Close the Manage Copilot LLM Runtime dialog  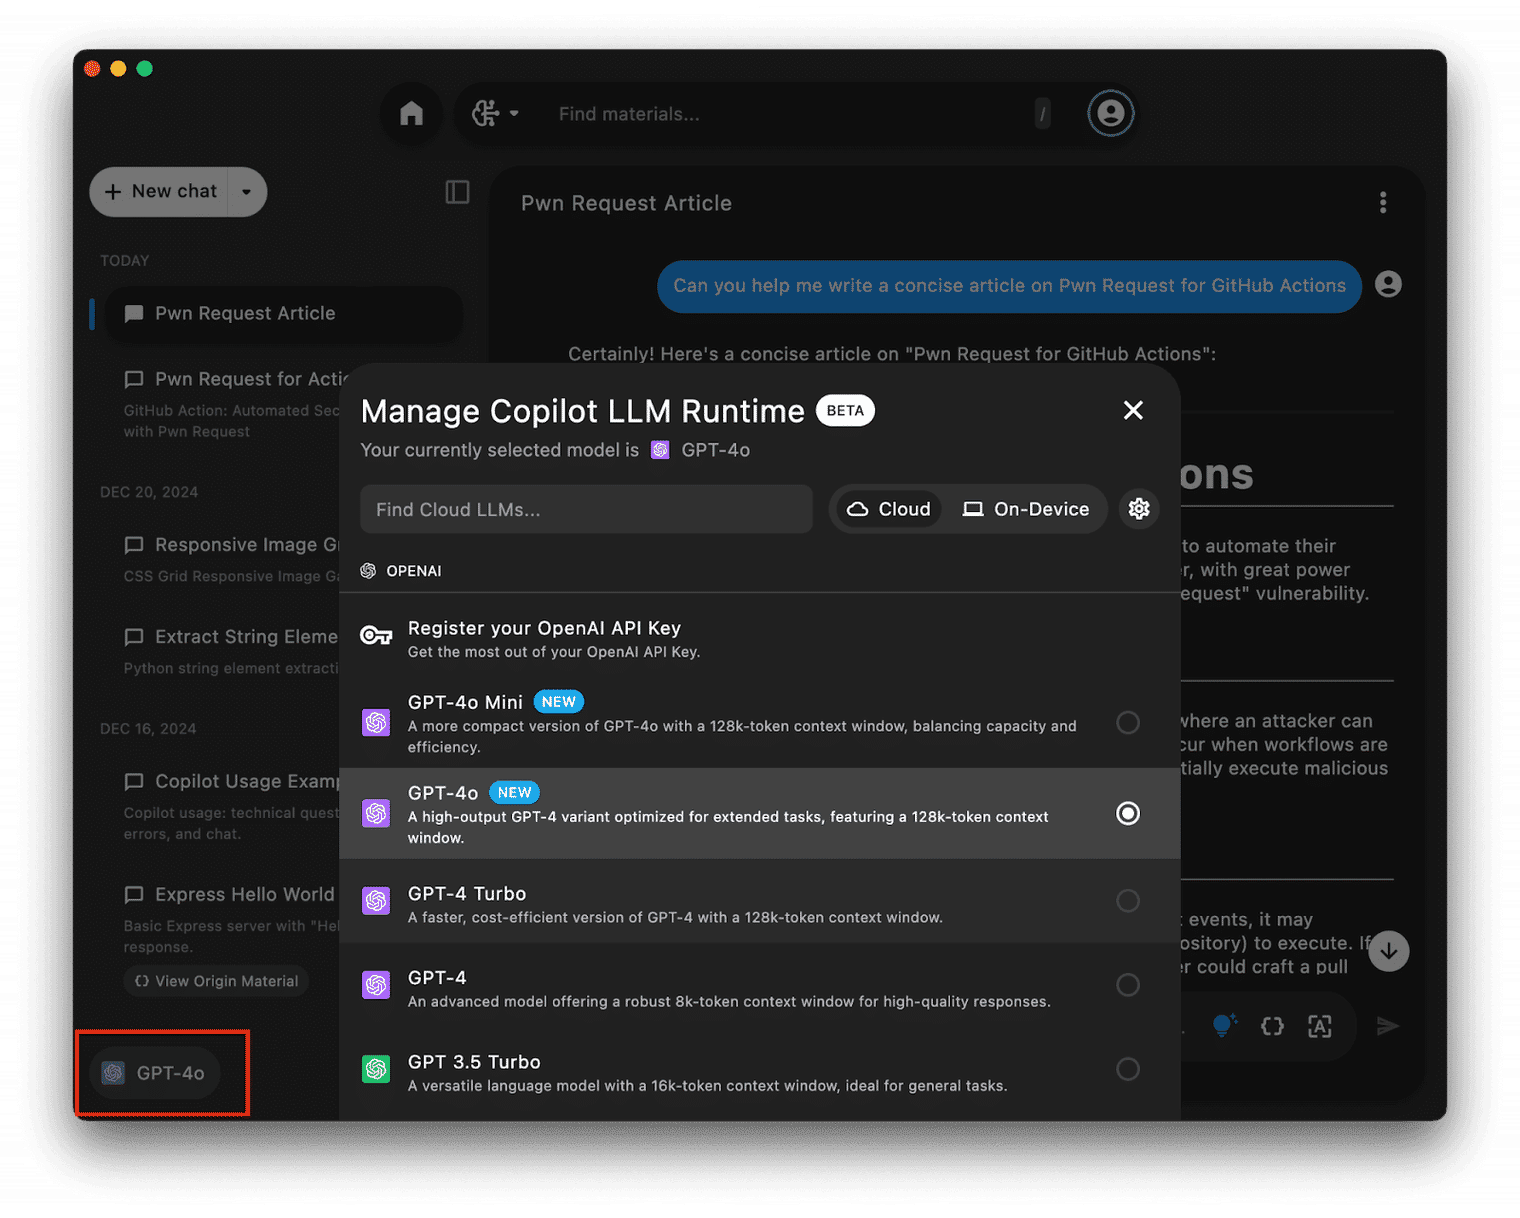click(1133, 410)
